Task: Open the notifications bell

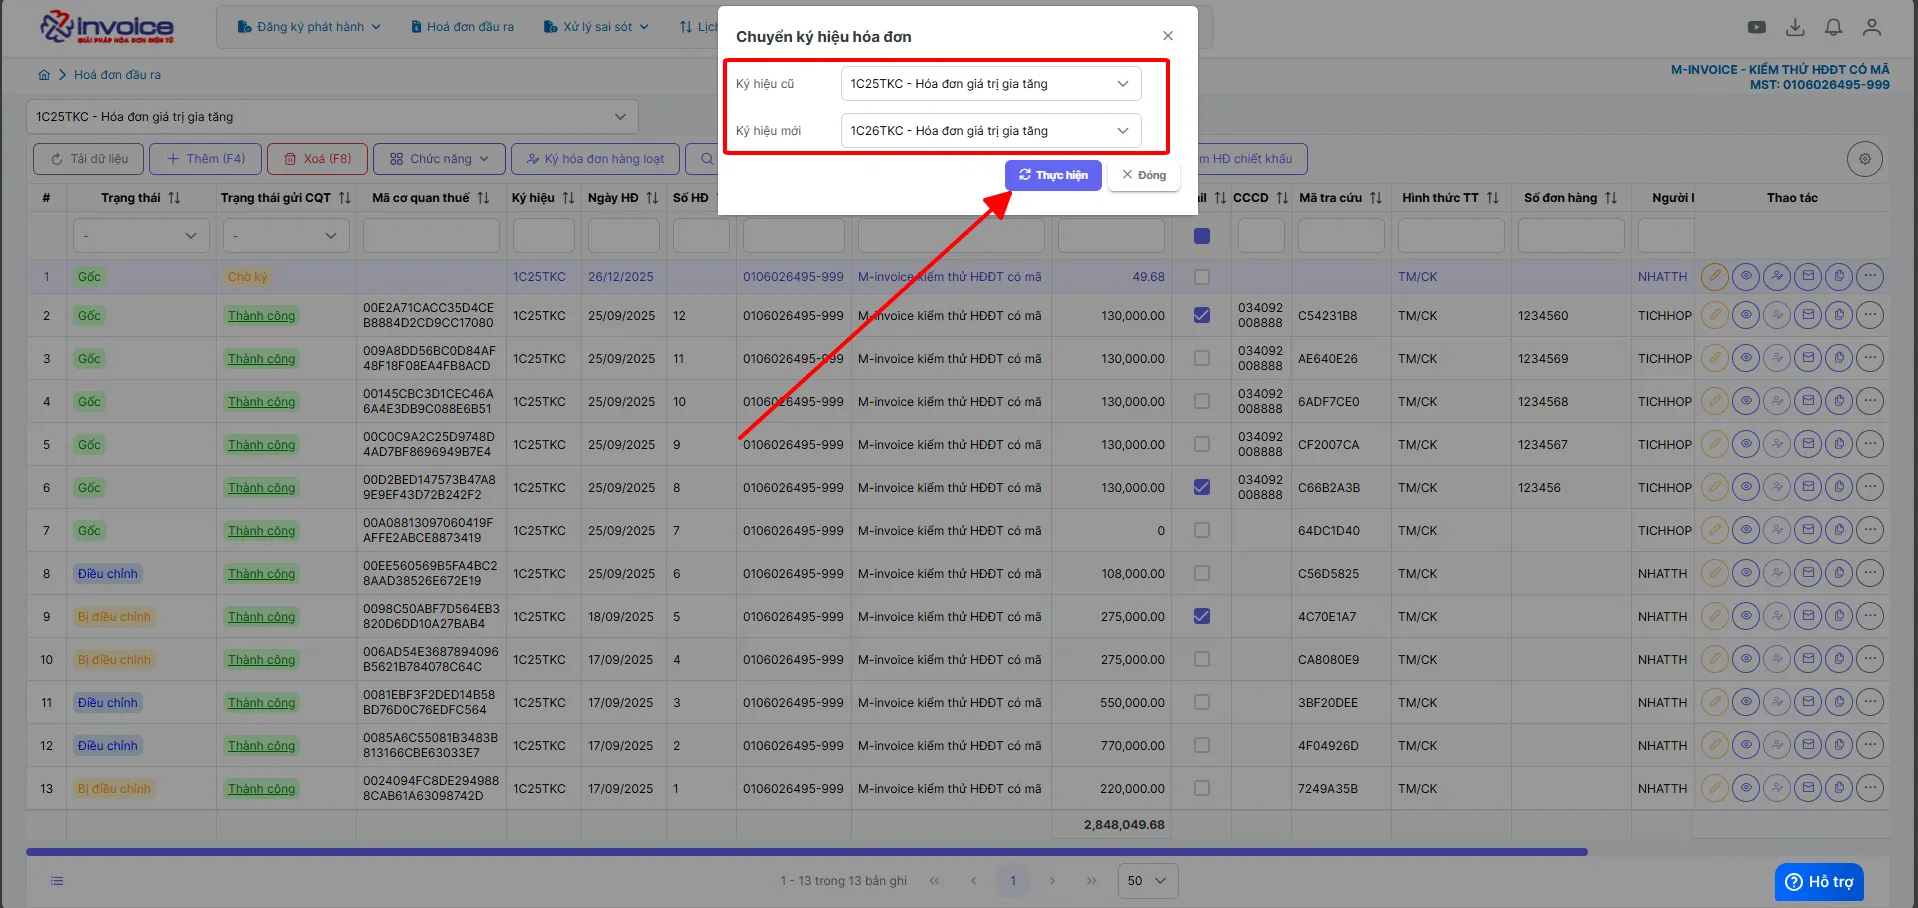Action: click(1833, 28)
